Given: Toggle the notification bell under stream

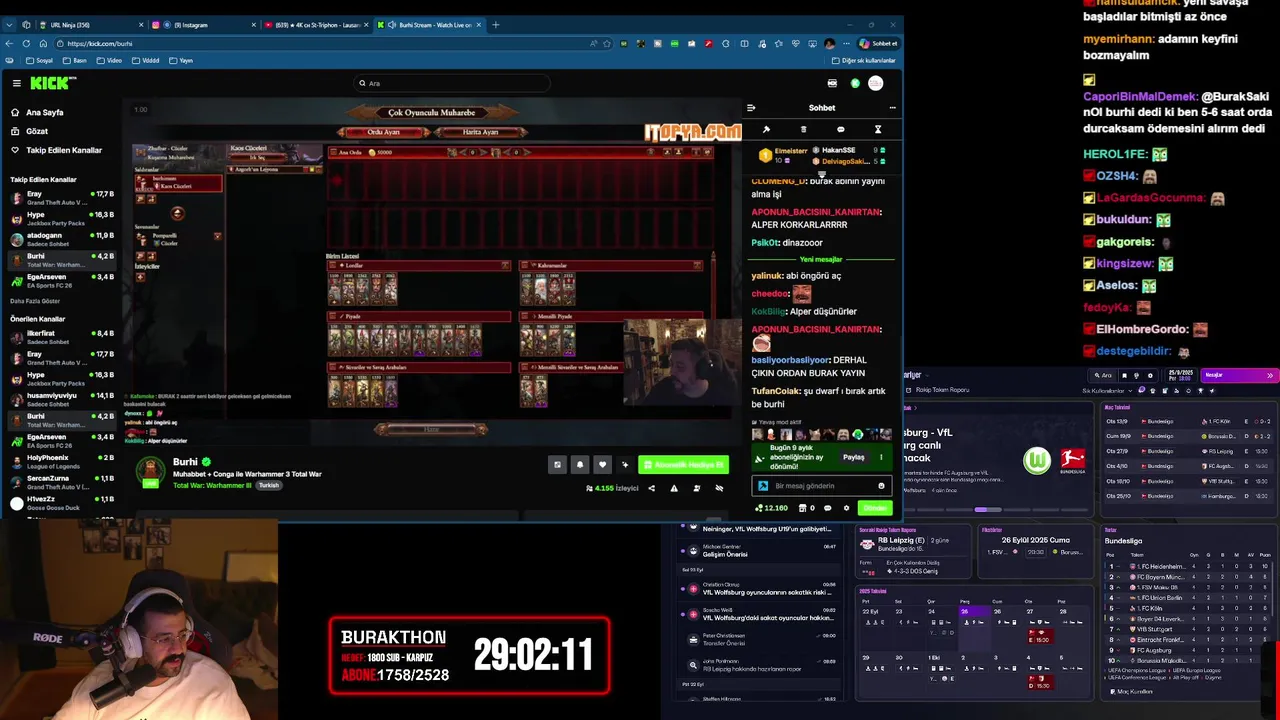Looking at the screenshot, I should coord(579,465).
